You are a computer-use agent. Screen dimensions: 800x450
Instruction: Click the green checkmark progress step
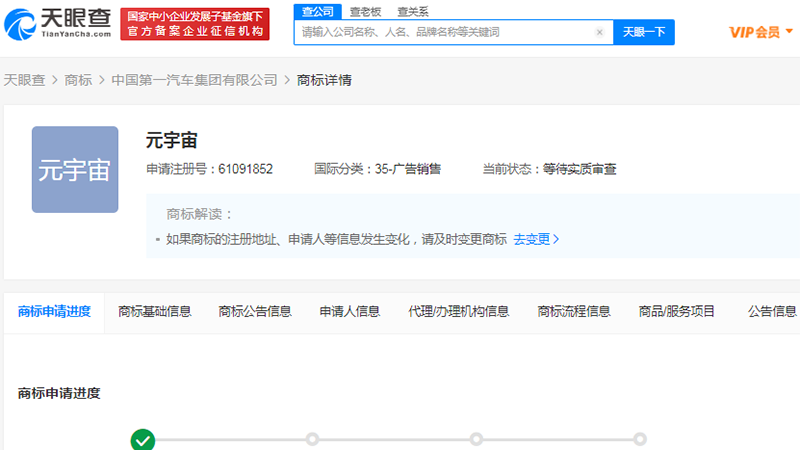click(x=143, y=439)
